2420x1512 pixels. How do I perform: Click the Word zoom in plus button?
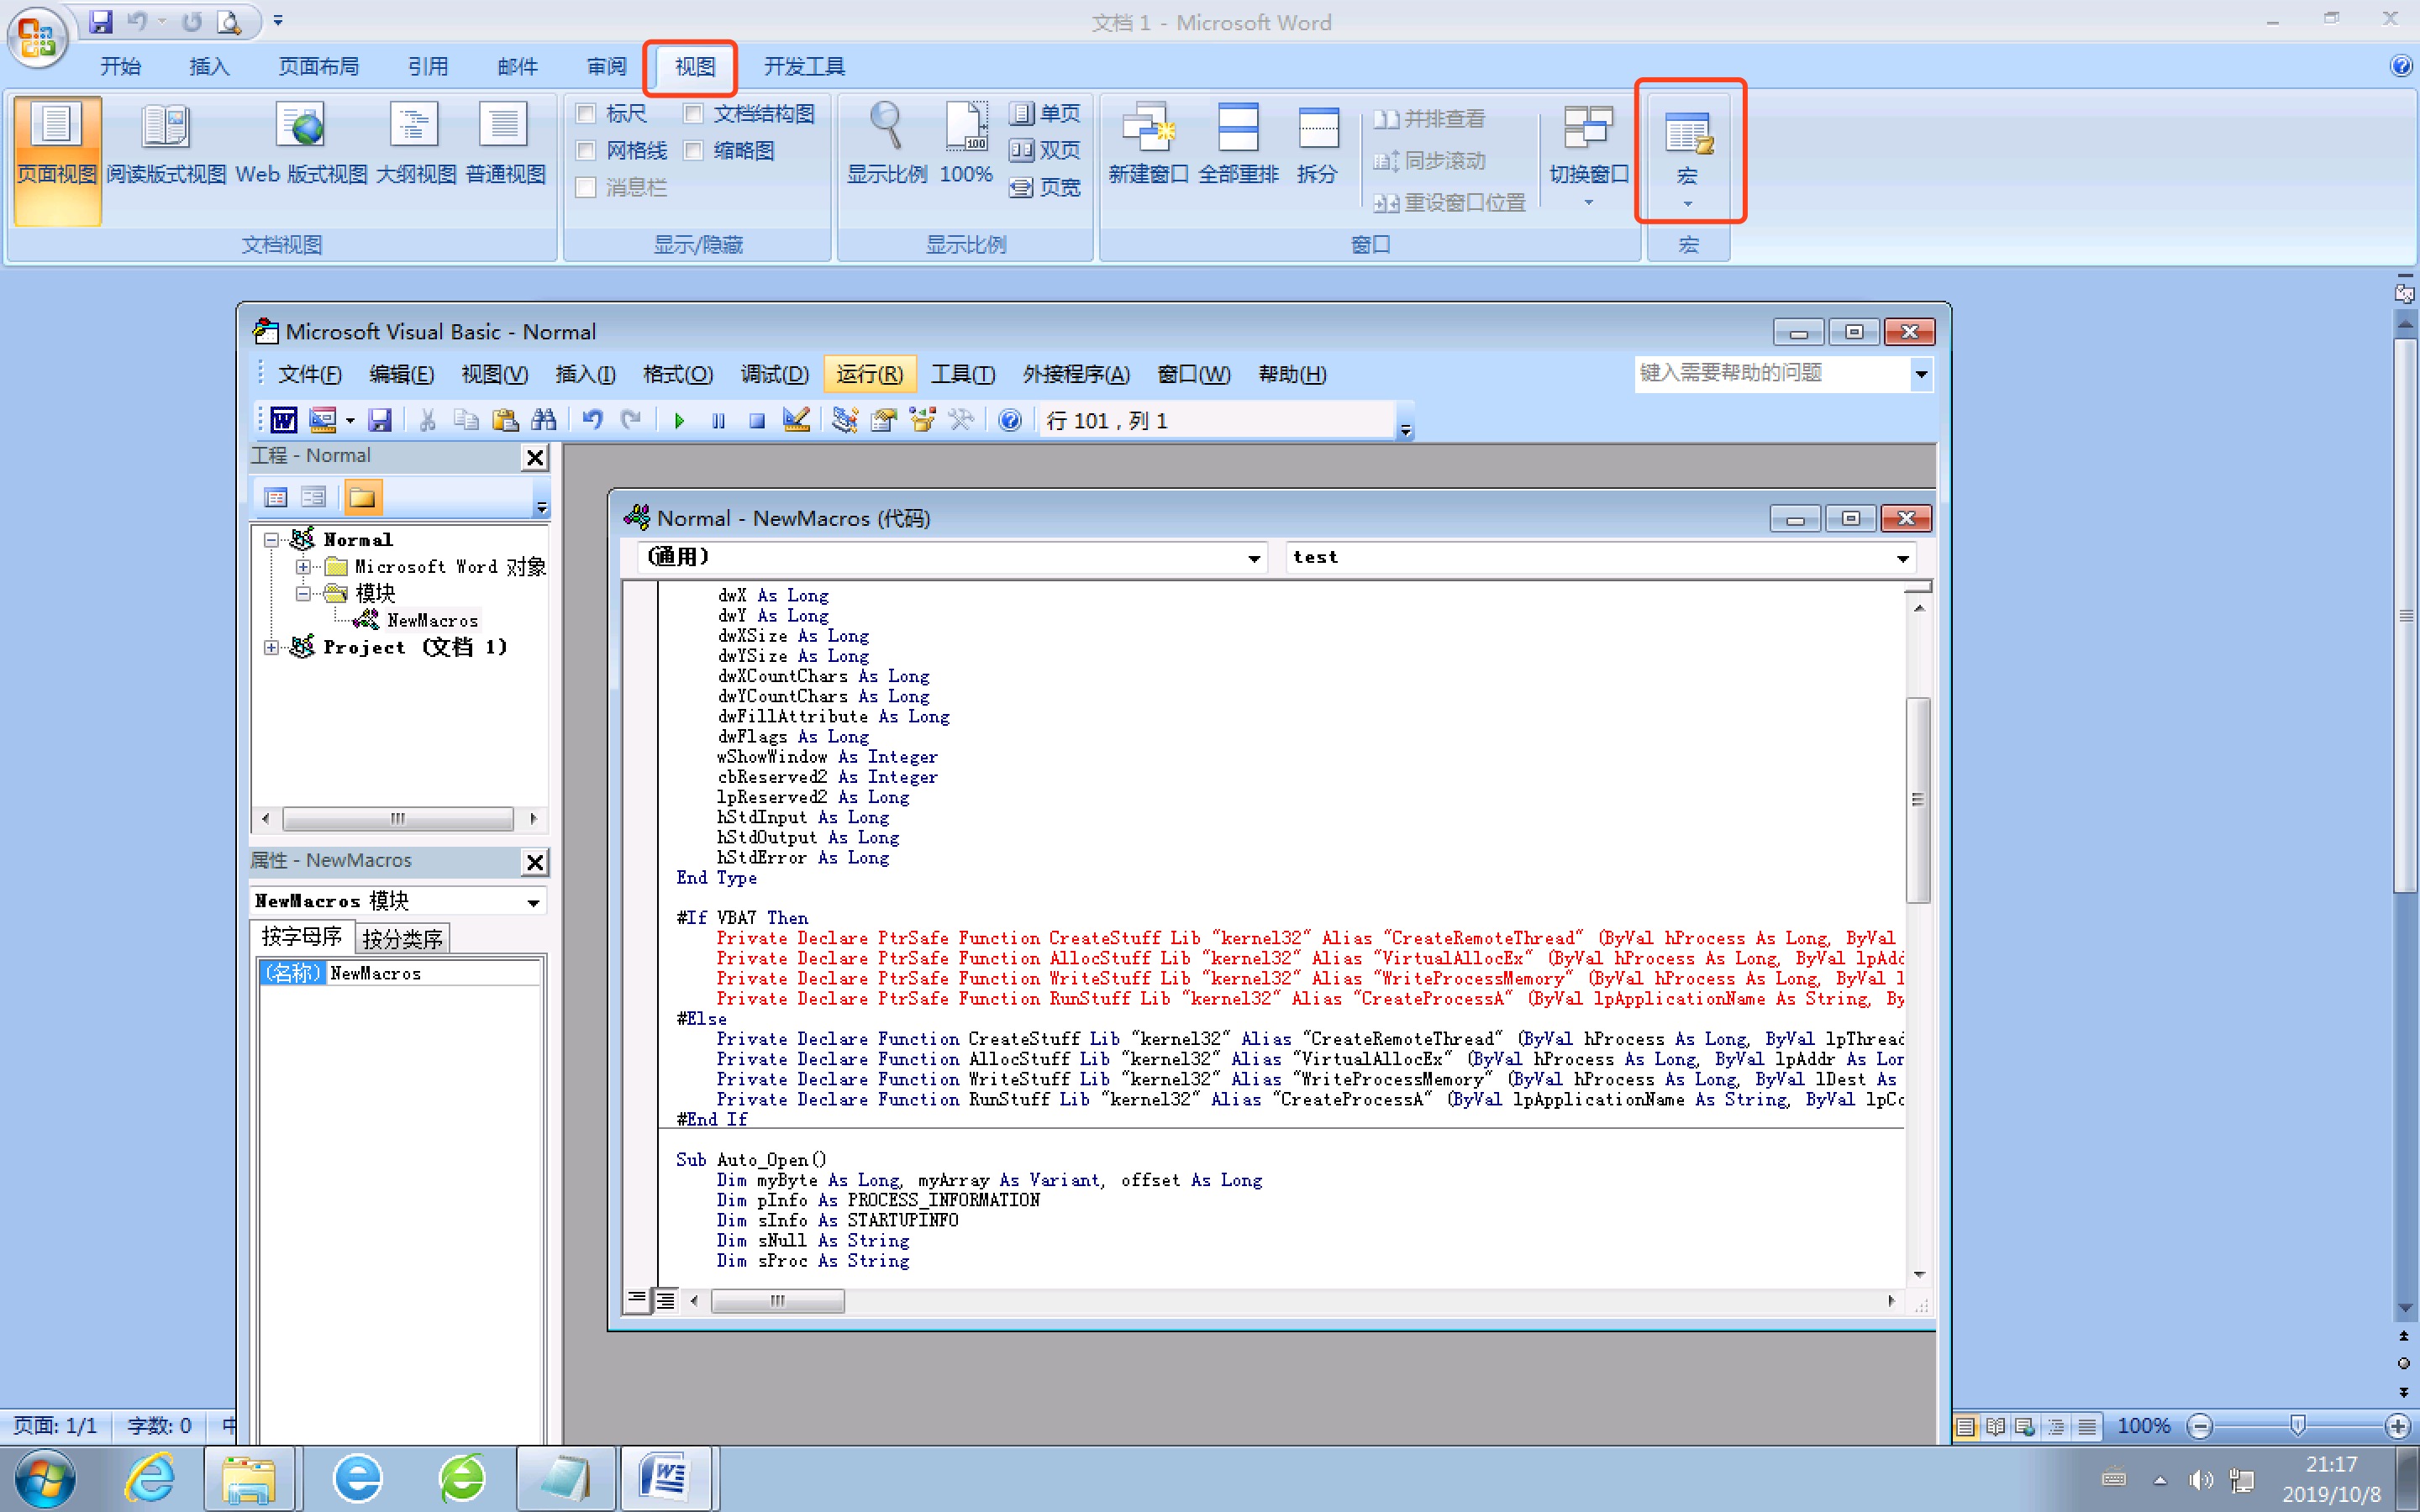coord(2397,1427)
